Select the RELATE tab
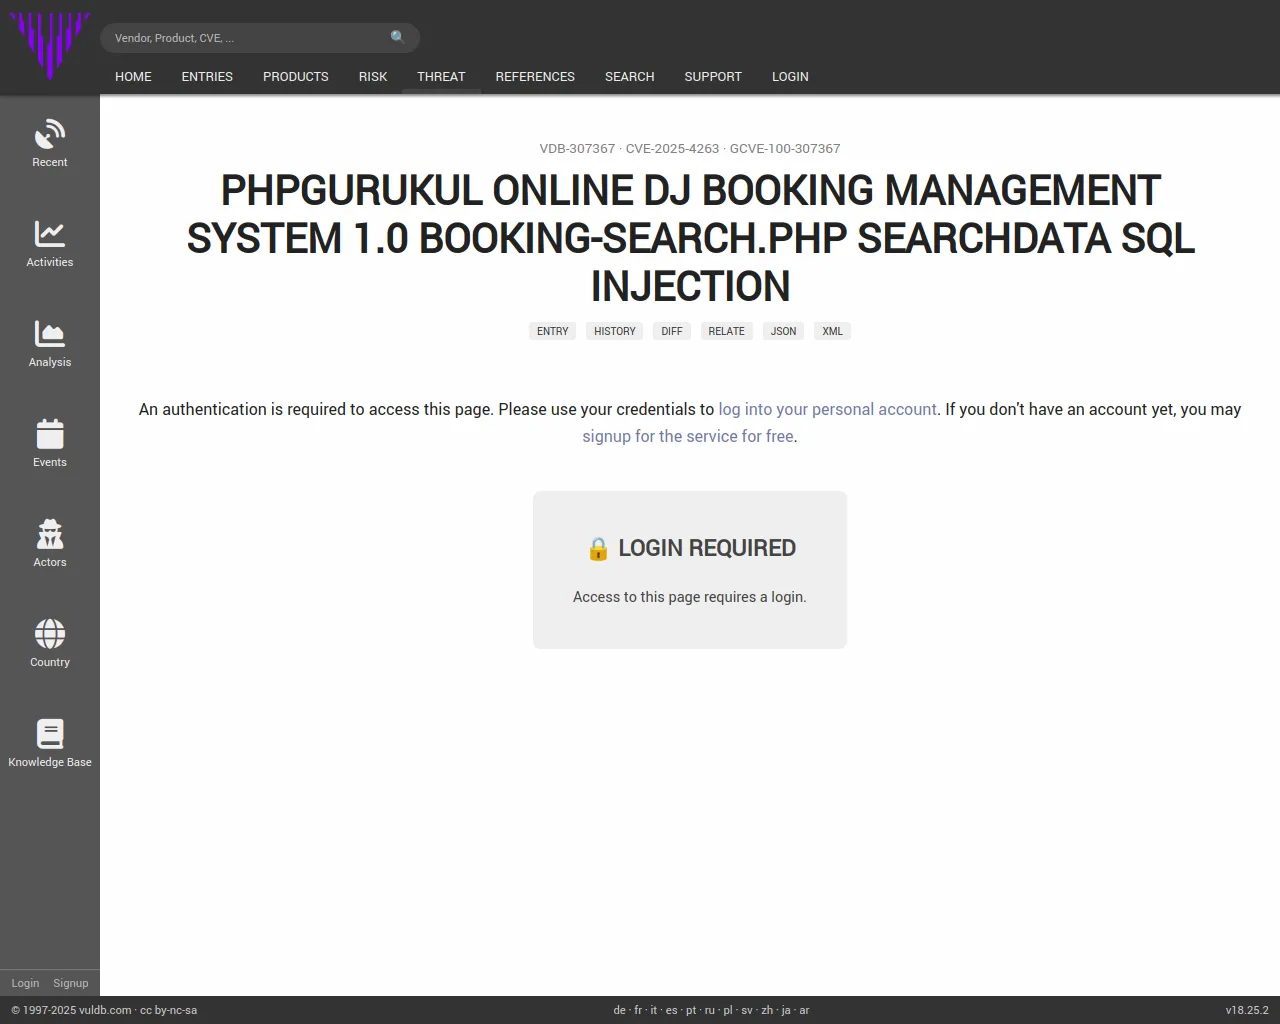This screenshot has width=1280, height=1024. click(x=727, y=331)
